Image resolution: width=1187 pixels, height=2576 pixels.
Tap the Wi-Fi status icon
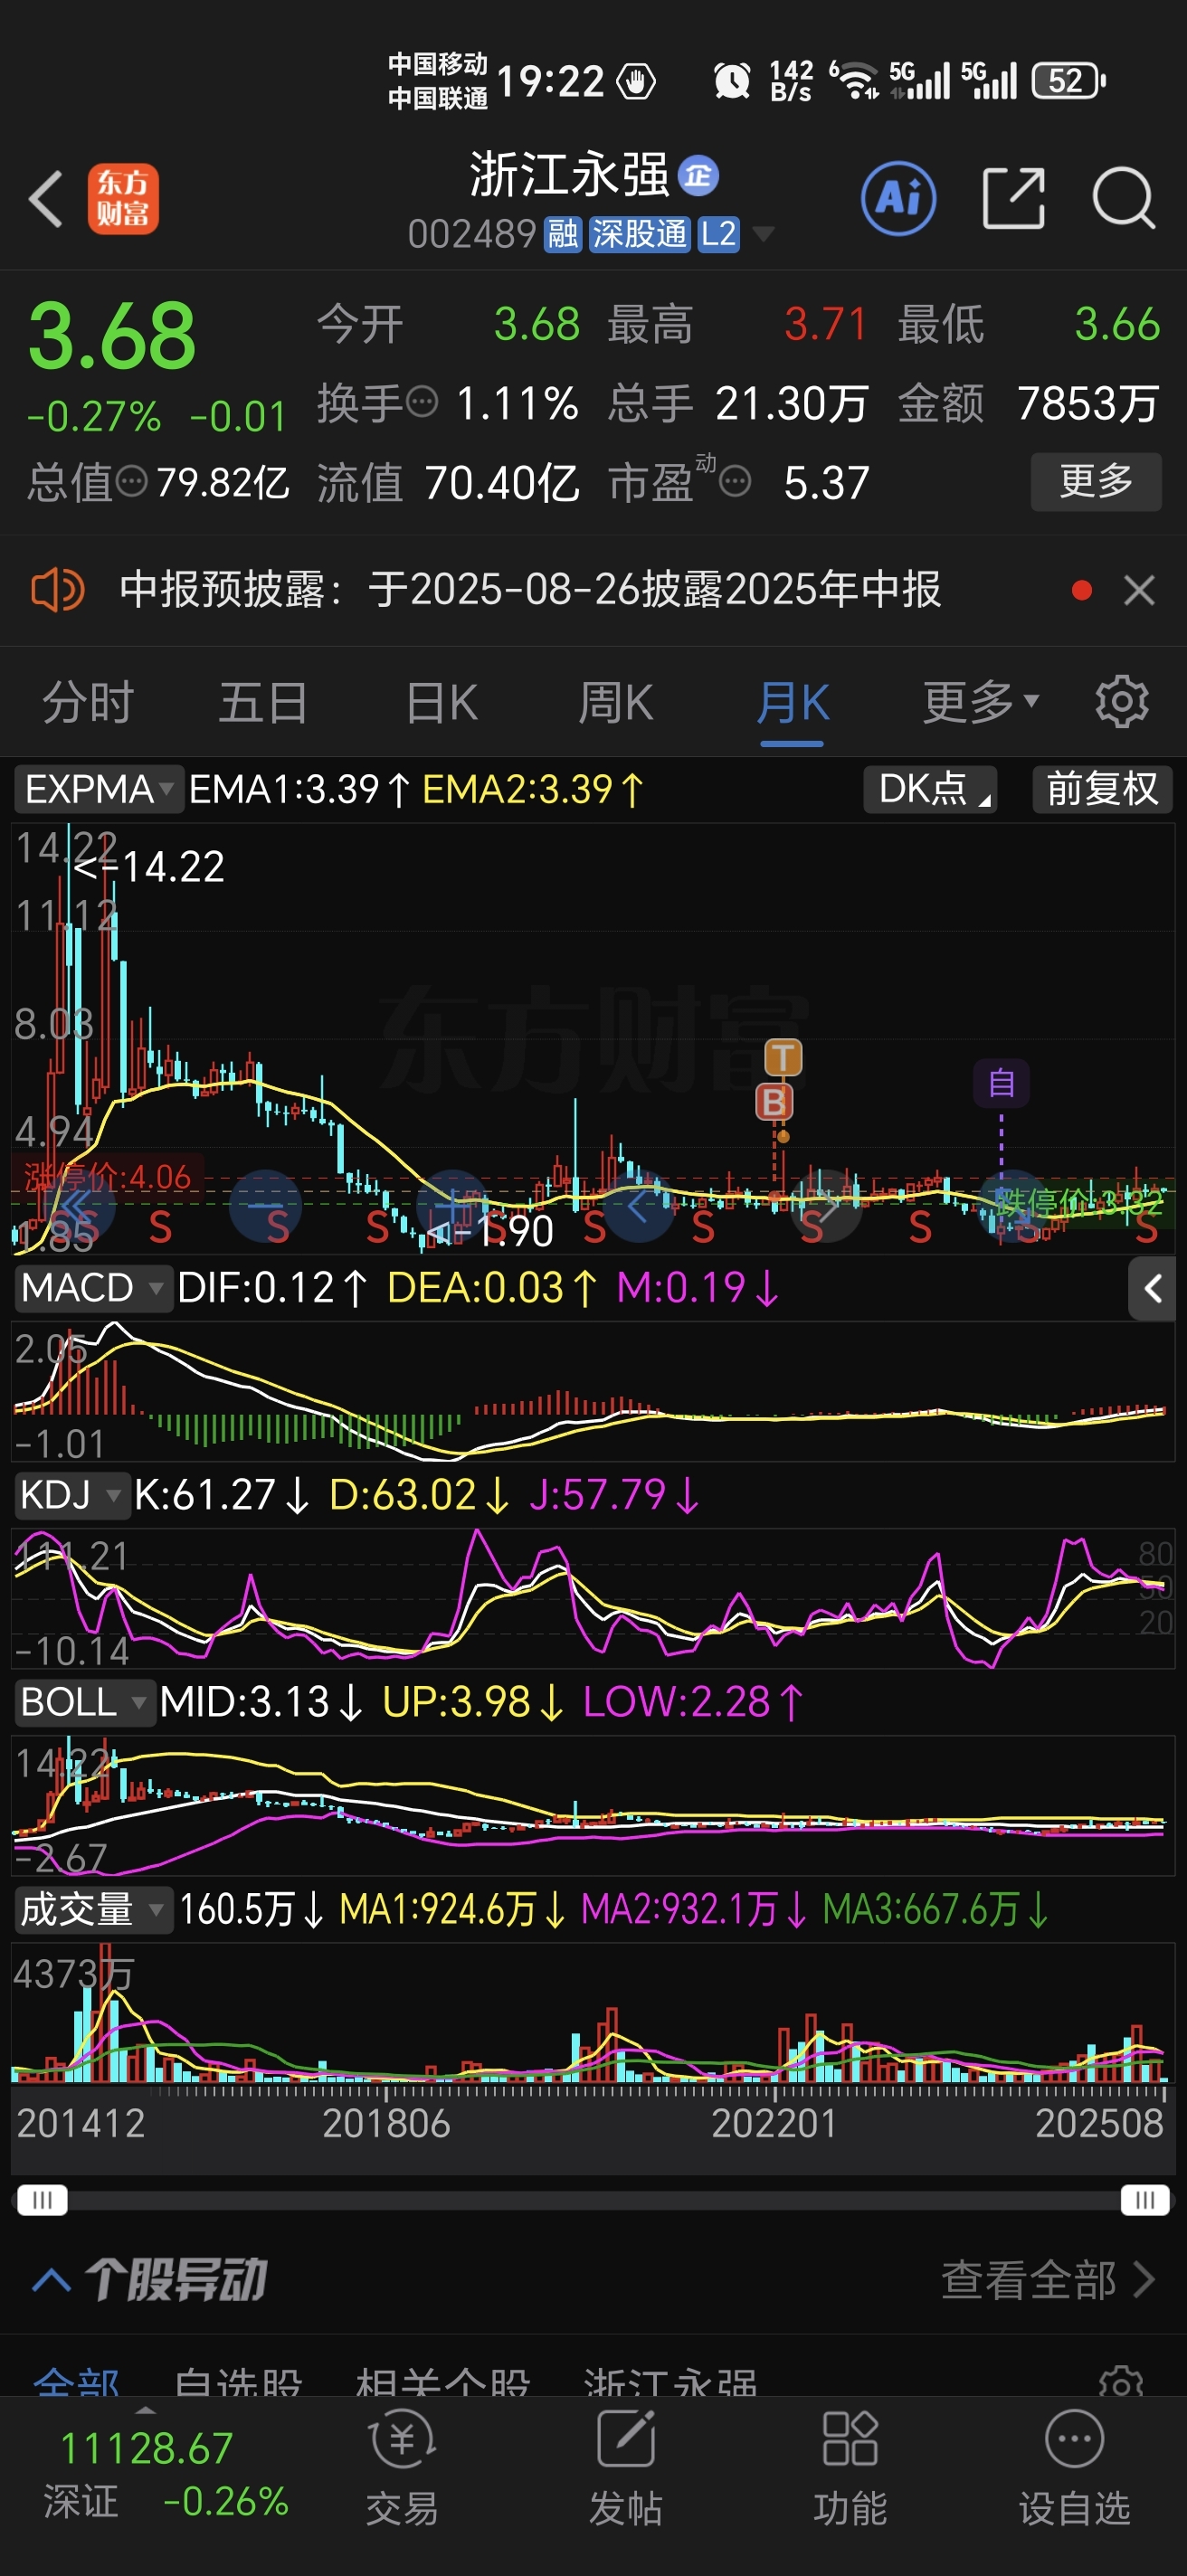coord(855,81)
